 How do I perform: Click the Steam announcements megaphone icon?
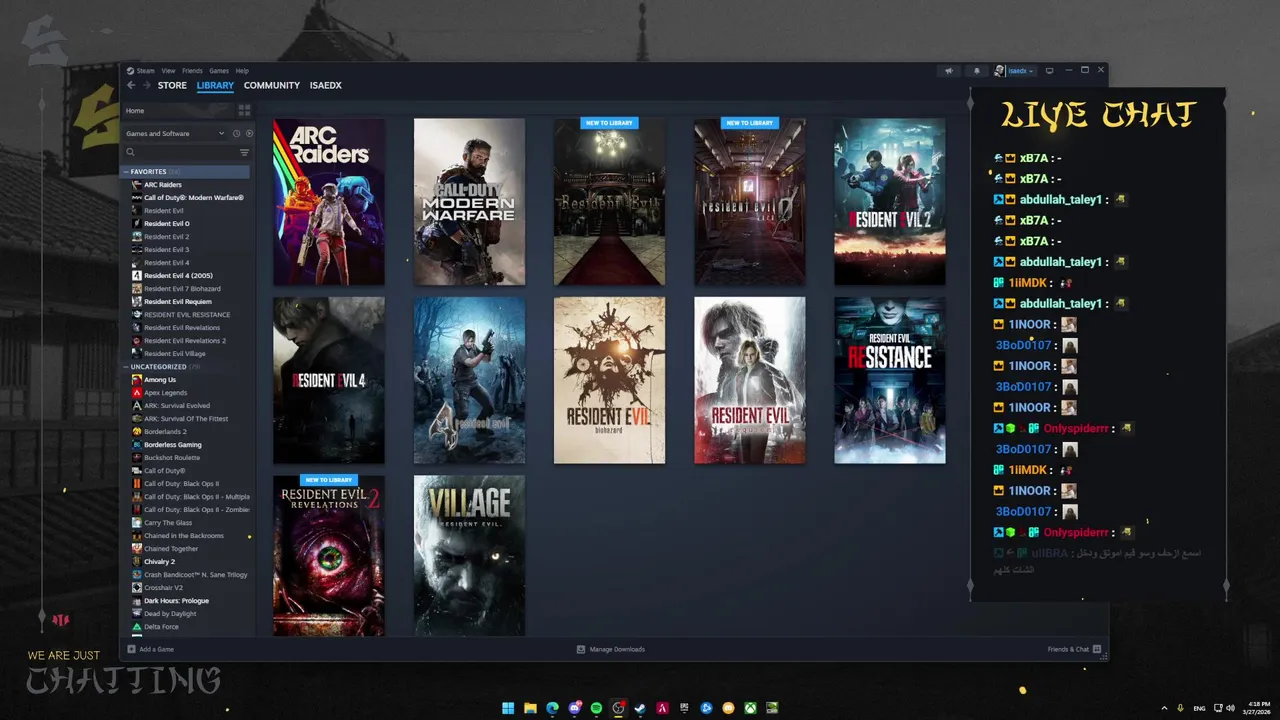[949, 71]
